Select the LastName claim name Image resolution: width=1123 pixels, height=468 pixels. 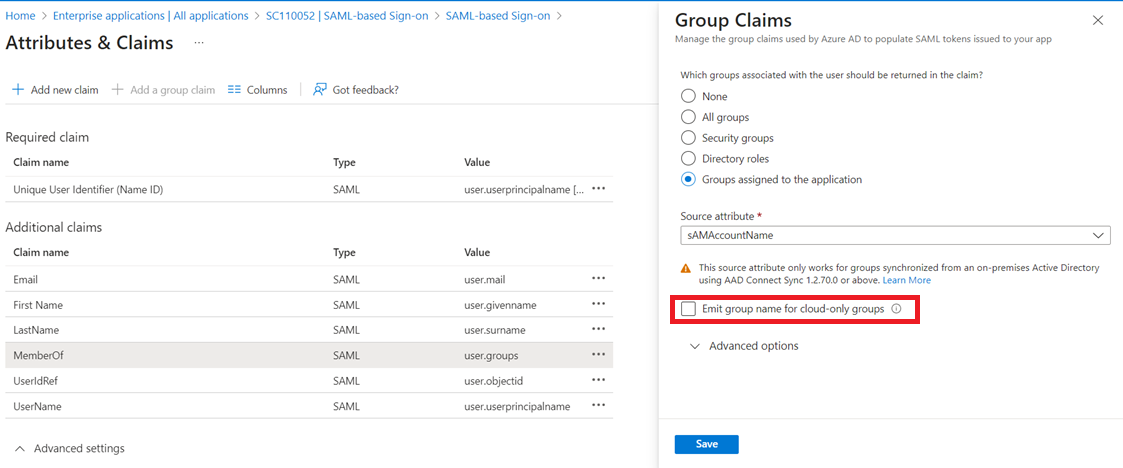pyautogui.click(x=36, y=330)
